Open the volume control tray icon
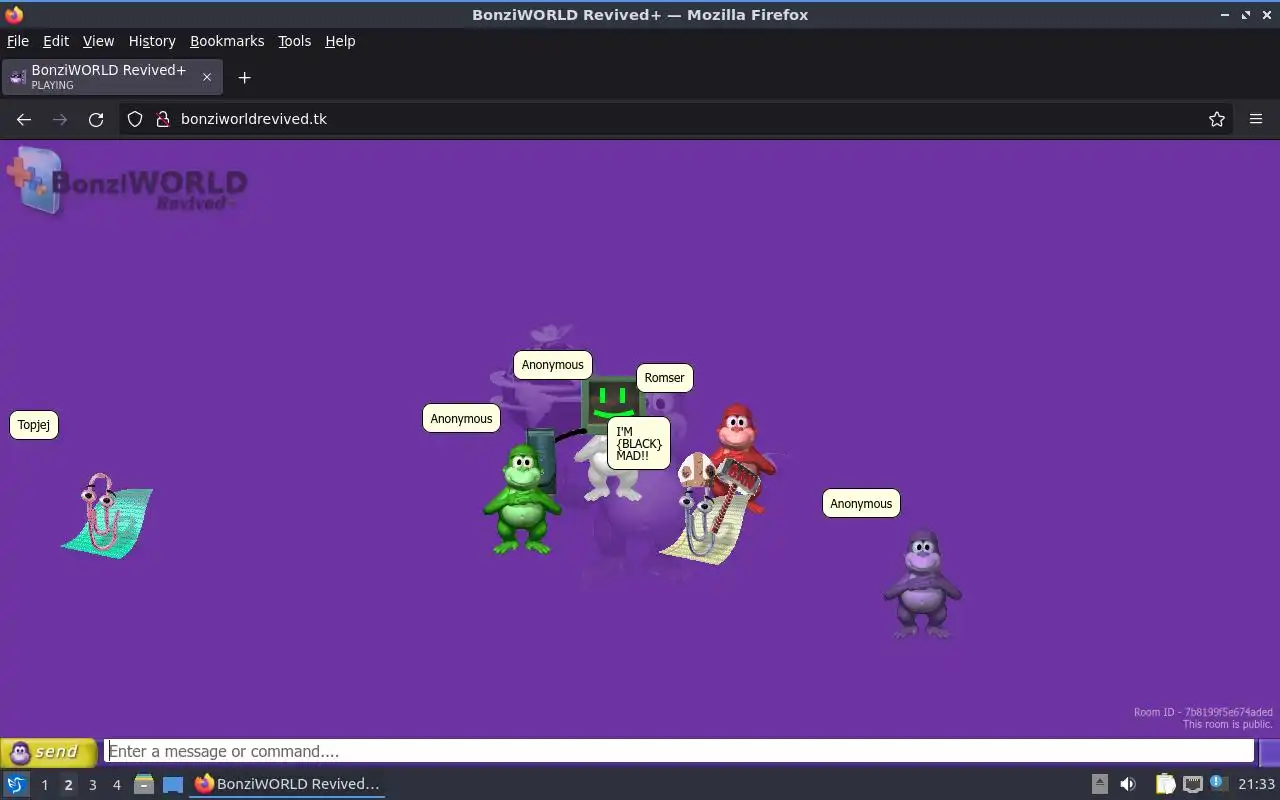 (1128, 784)
